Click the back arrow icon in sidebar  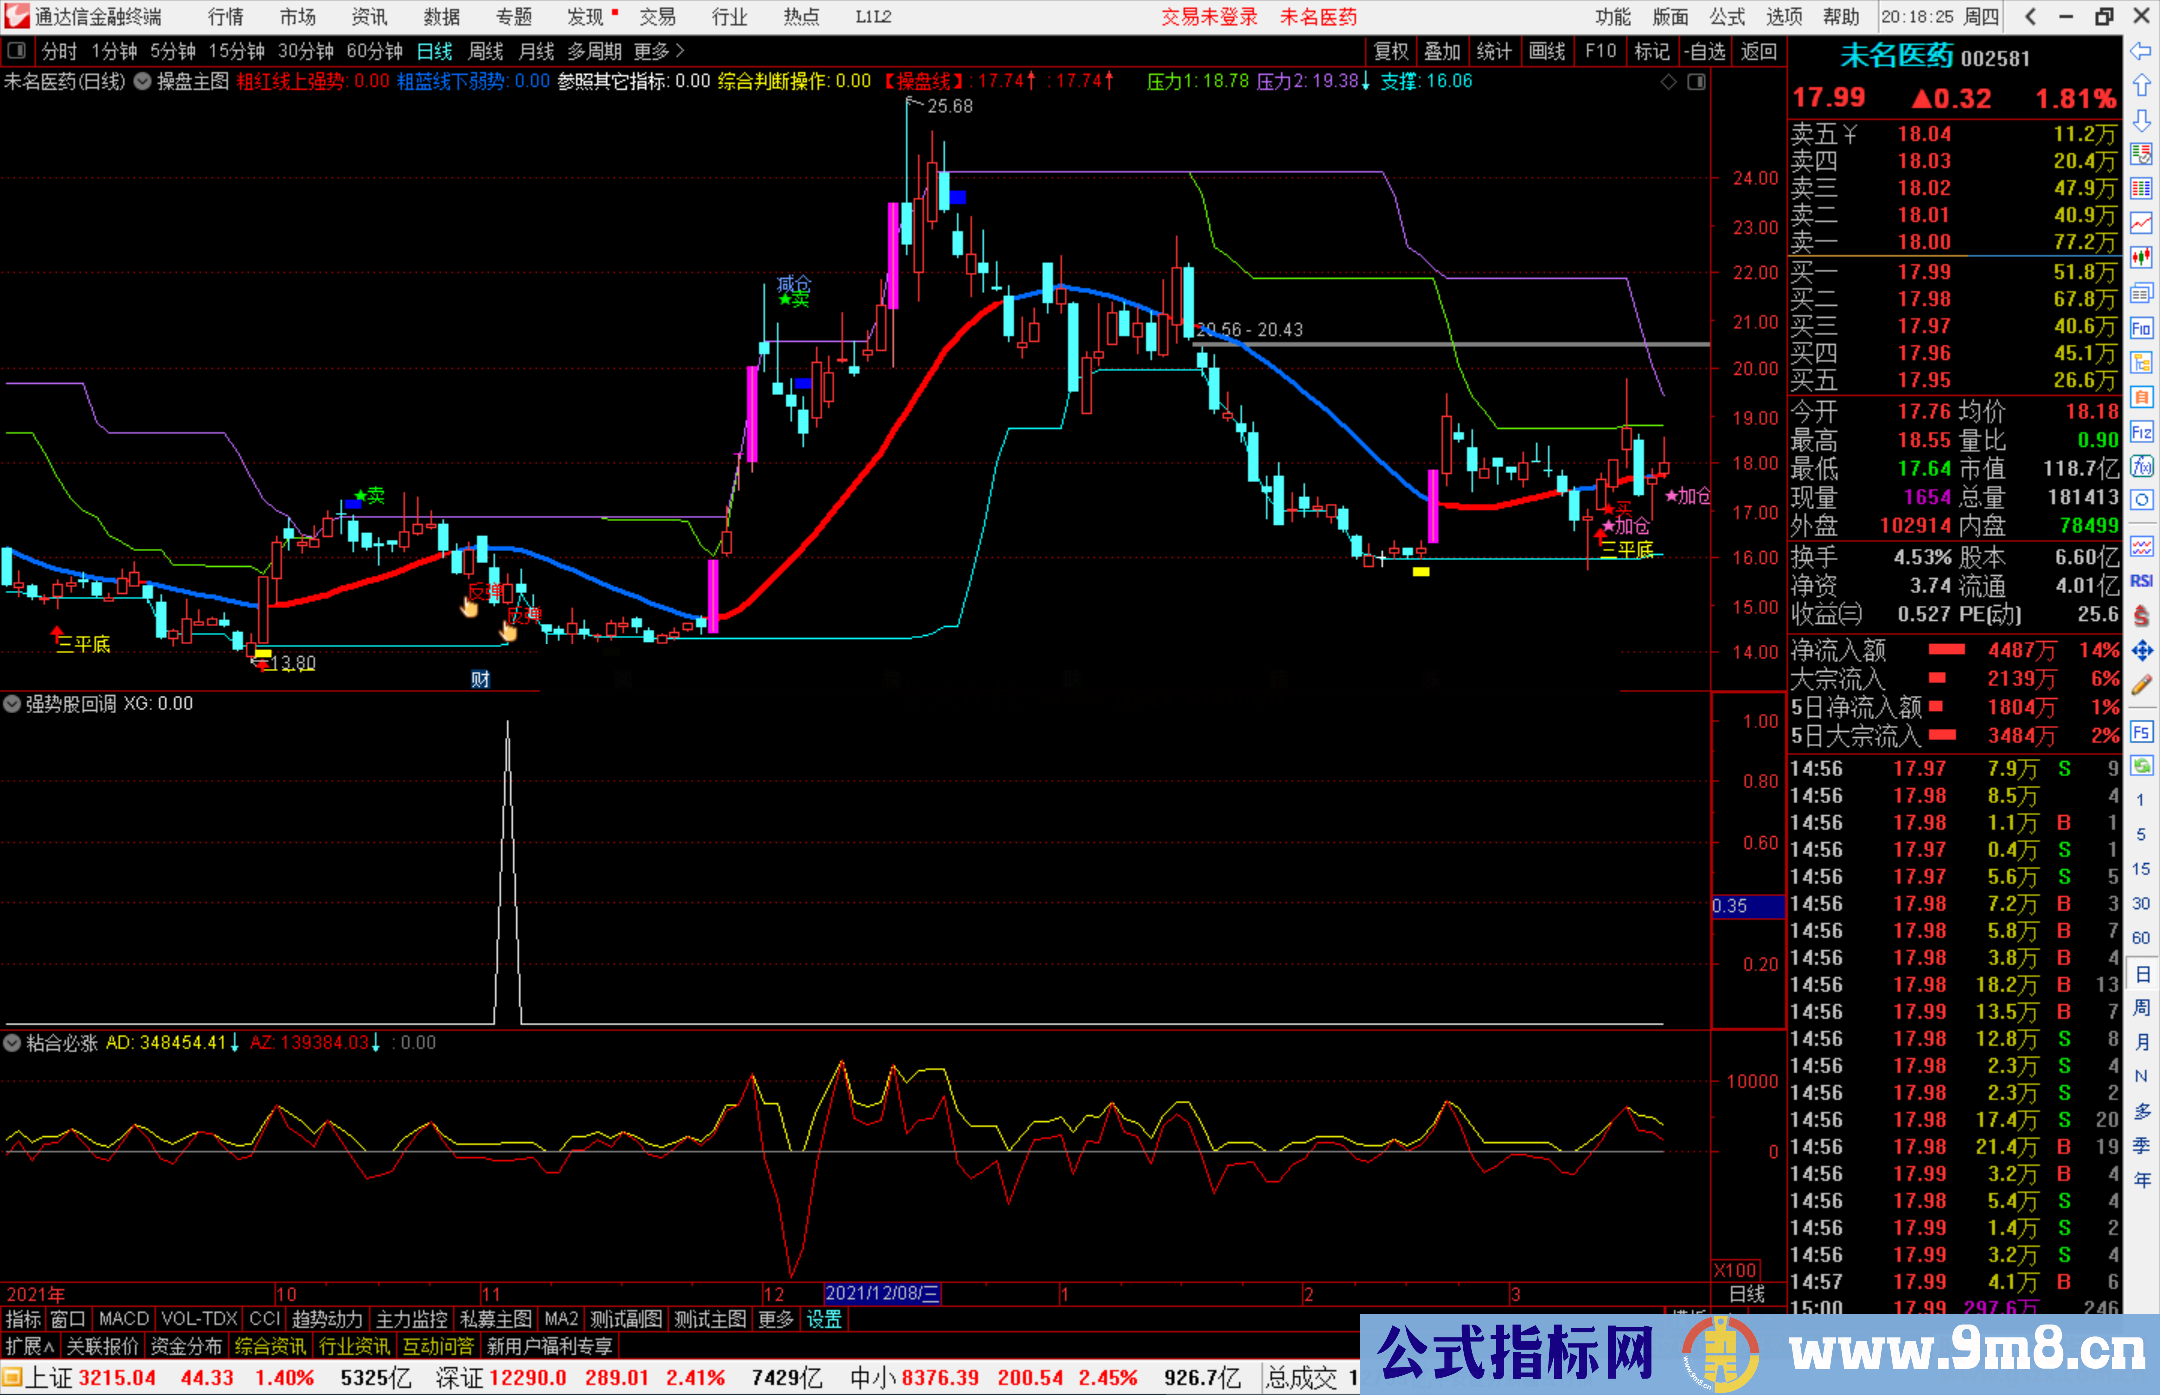coord(2141,51)
